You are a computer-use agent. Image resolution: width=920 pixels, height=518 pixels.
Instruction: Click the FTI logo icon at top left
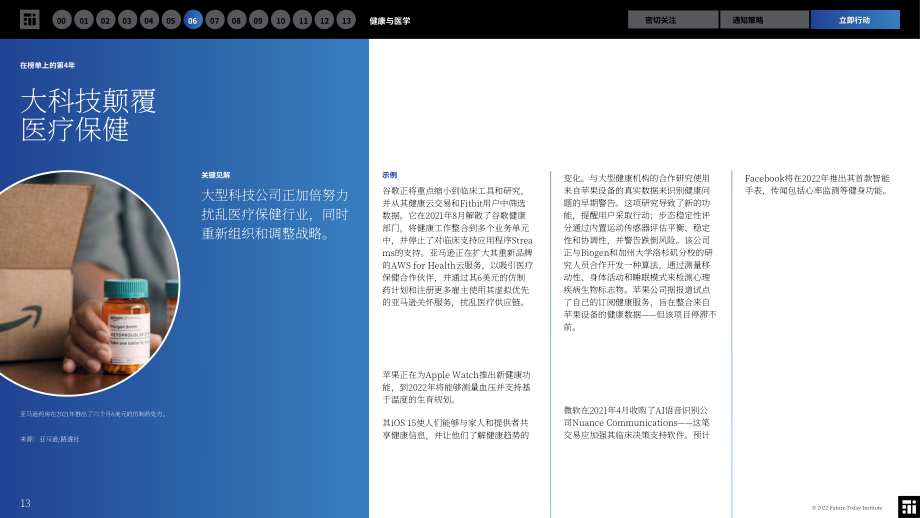[x=29, y=19]
